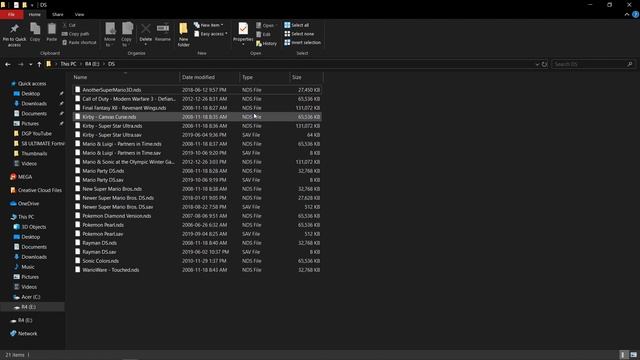The height and width of the screenshot is (360, 640).
Task: Open 3D Objects under This PC
Action: (33, 227)
